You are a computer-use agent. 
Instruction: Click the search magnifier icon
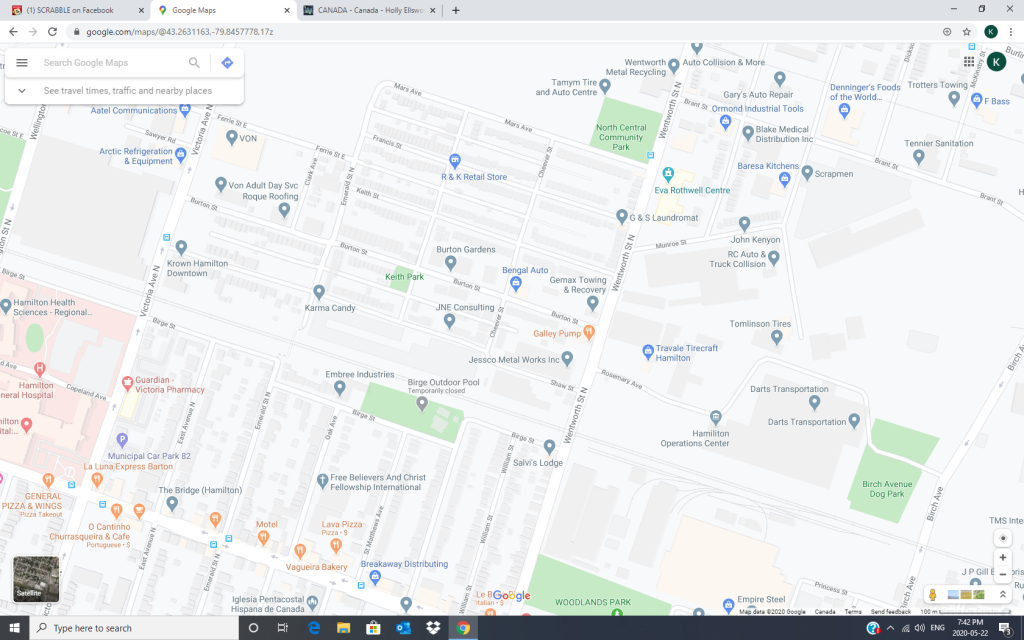click(x=194, y=63)
